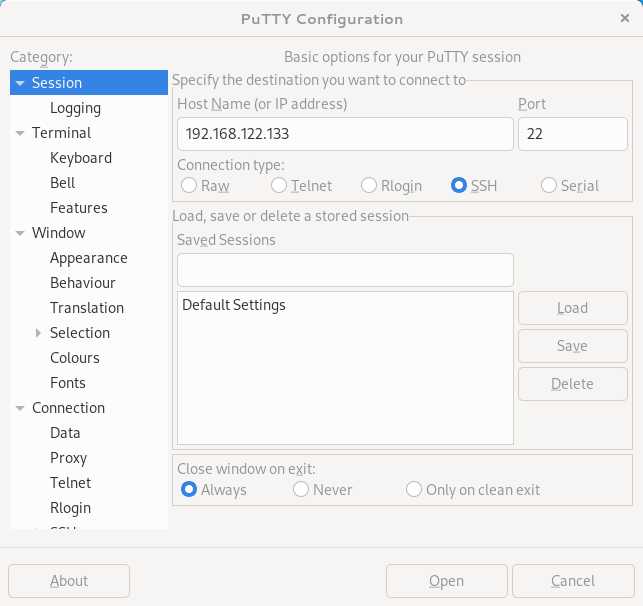The width and height of the screenshot is (643, 606).
Task: Open the Terminal category
Action: (89, 133)
